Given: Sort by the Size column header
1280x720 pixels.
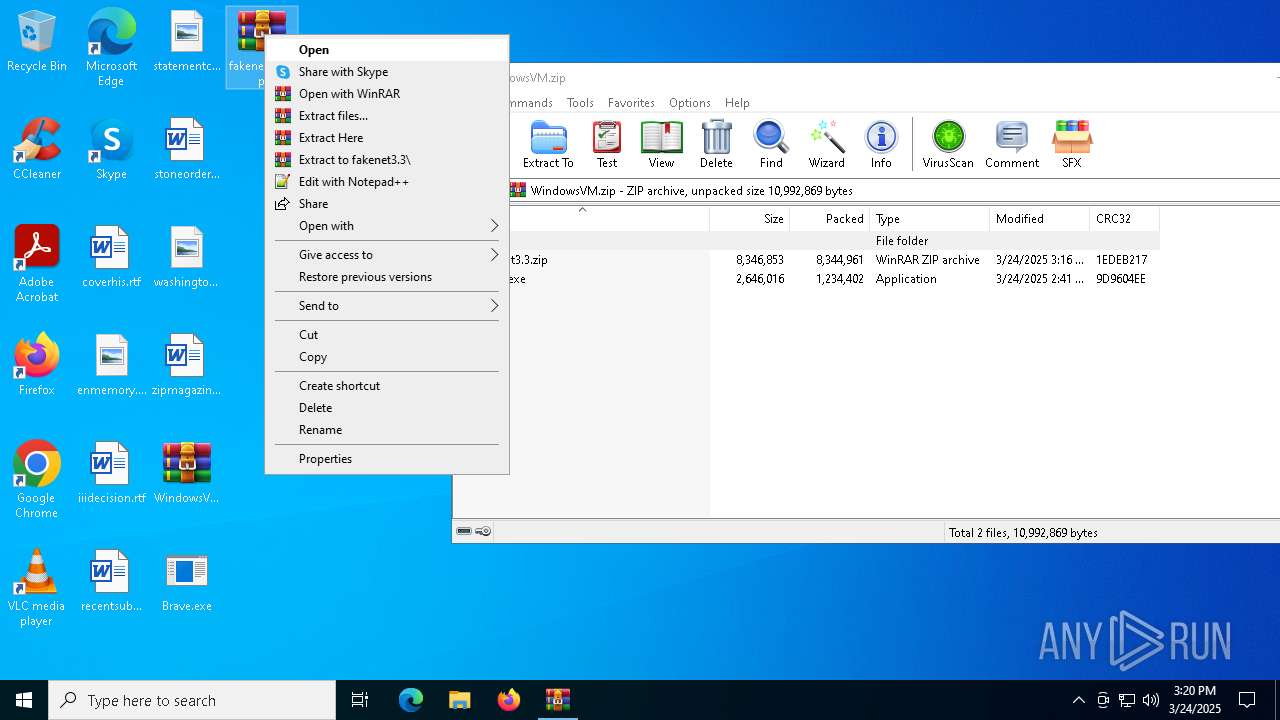Looking at the screenshot, I should coord(750,219).
